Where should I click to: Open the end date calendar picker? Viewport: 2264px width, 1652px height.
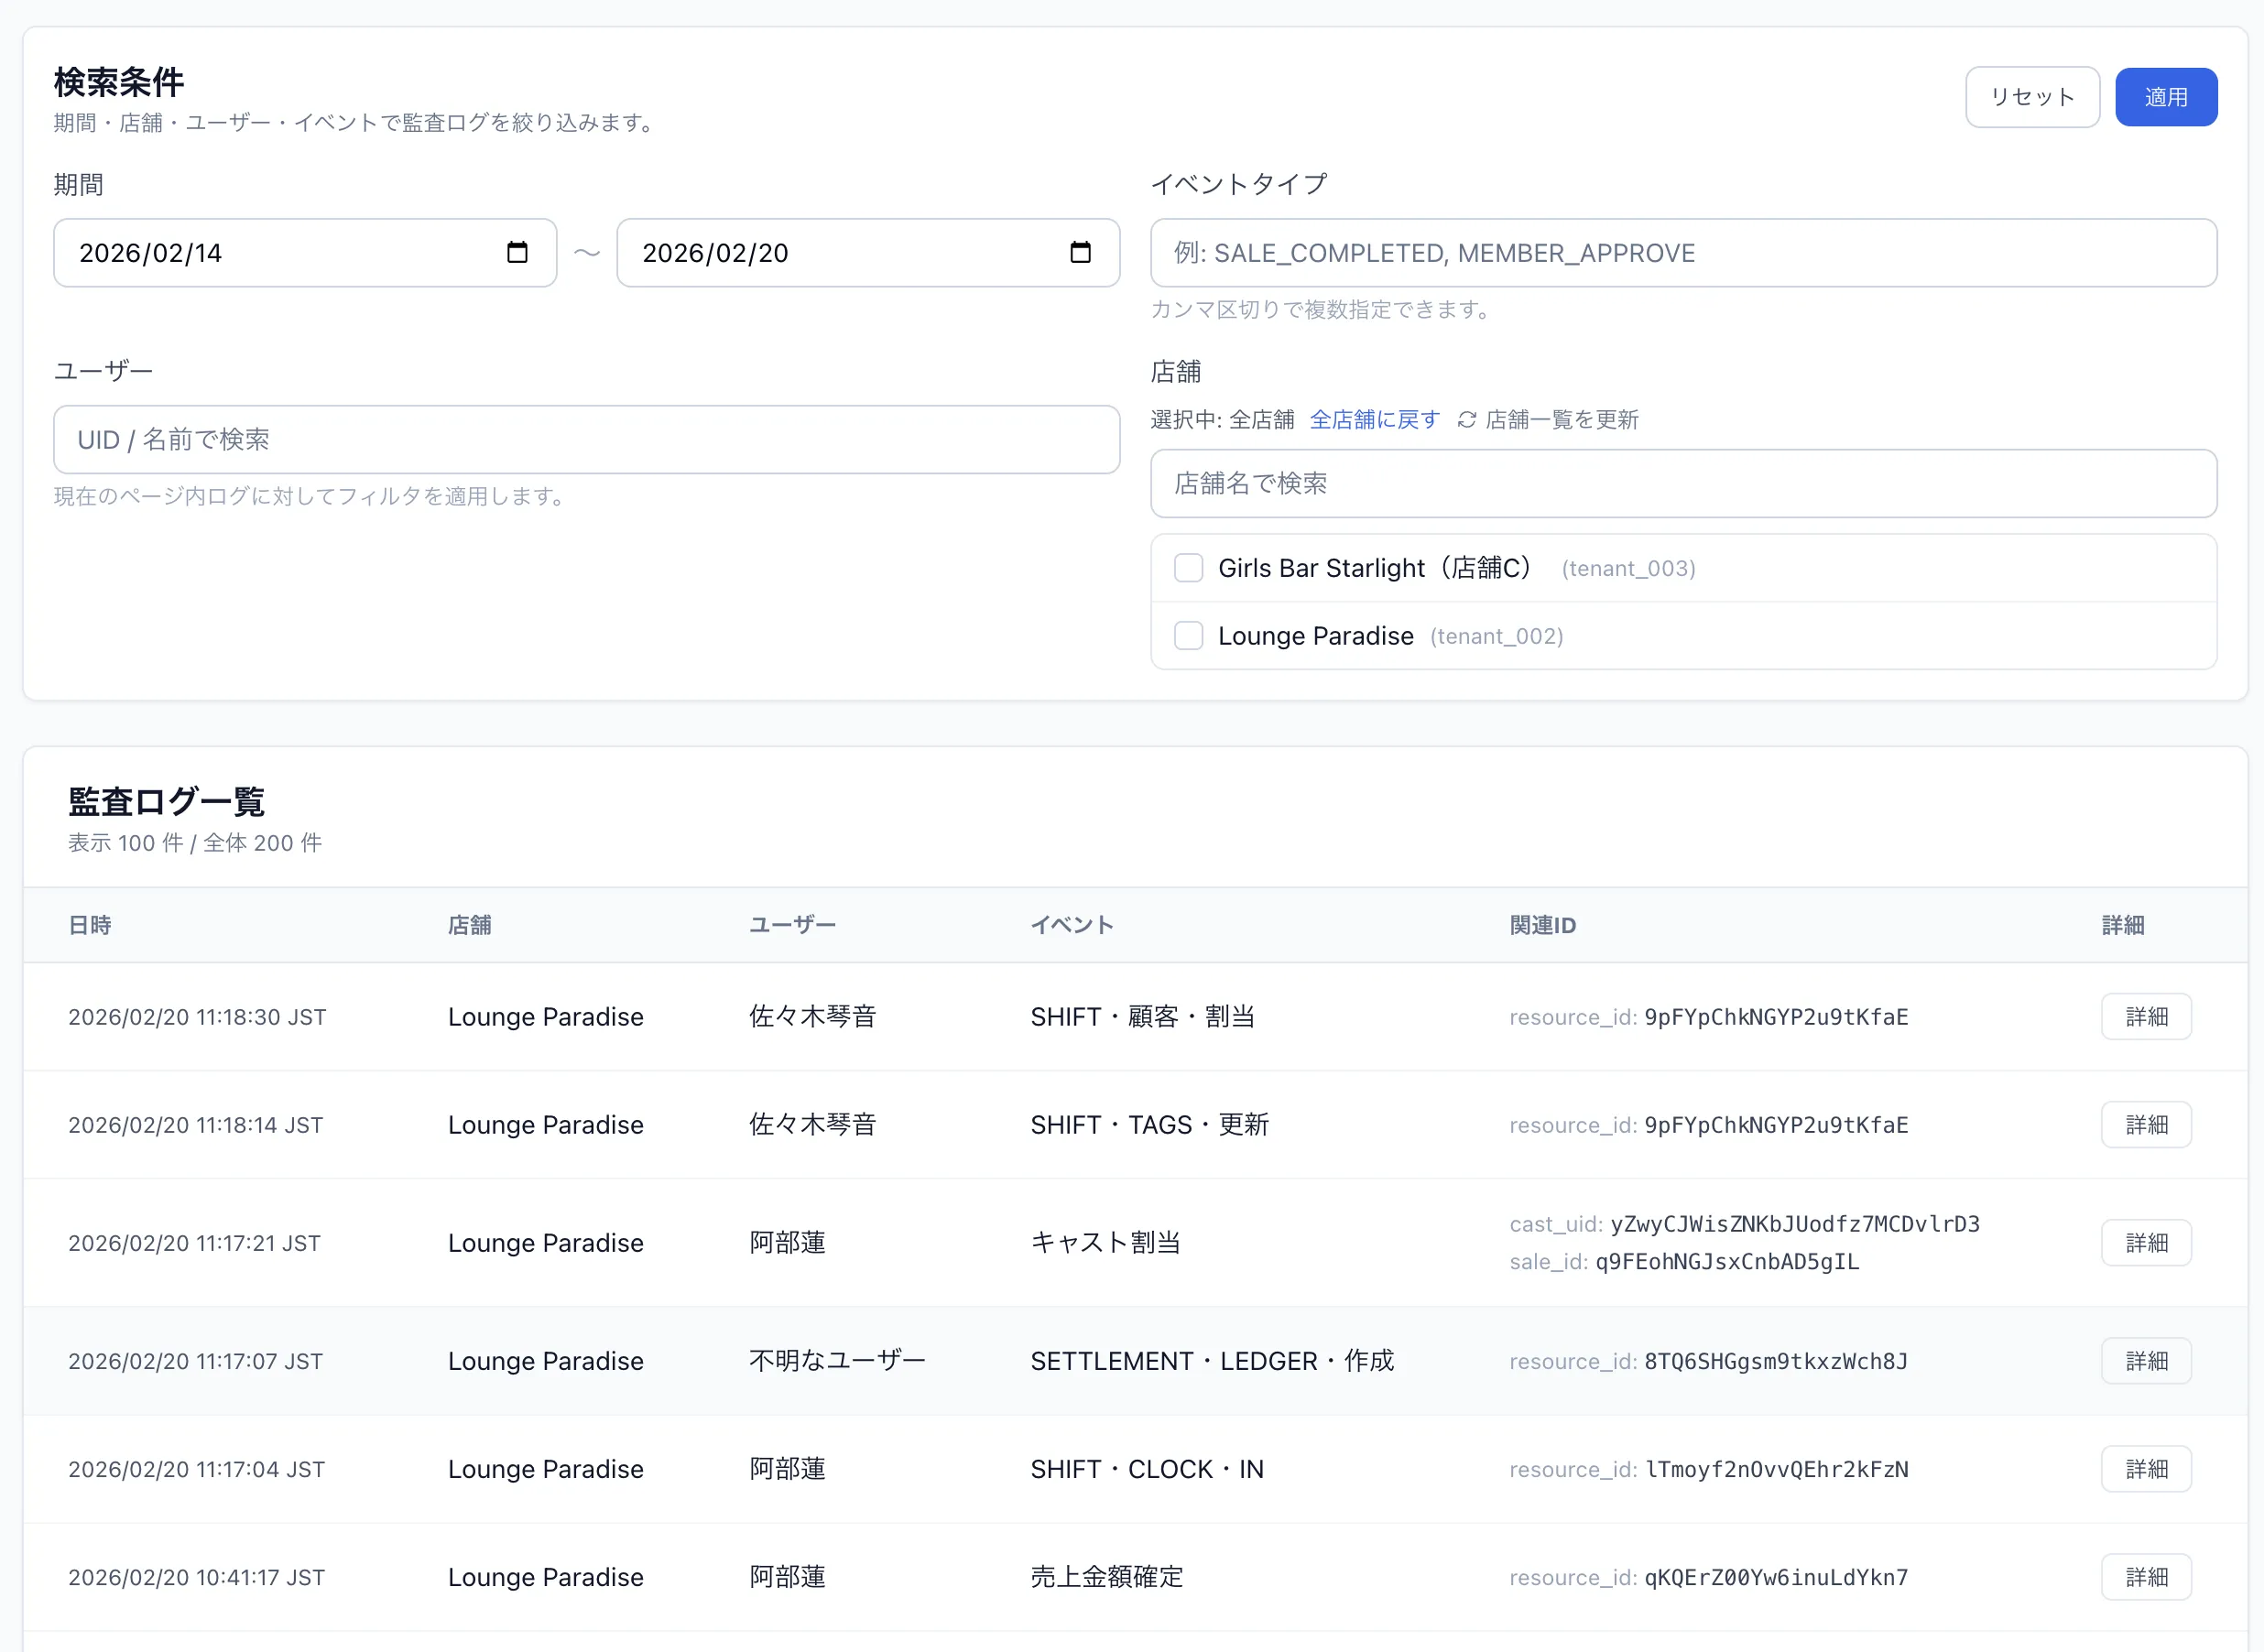1081,253
